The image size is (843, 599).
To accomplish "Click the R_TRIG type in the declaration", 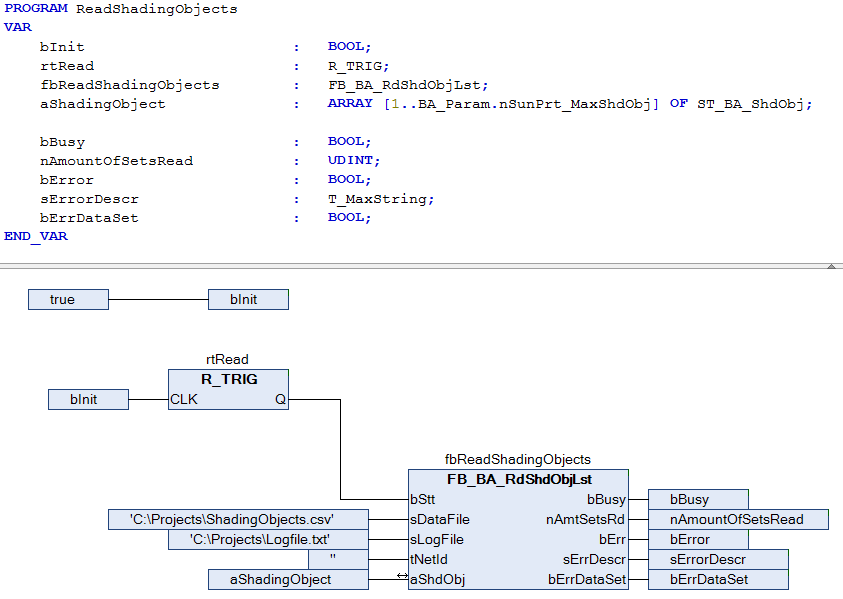I will (355, 66).
